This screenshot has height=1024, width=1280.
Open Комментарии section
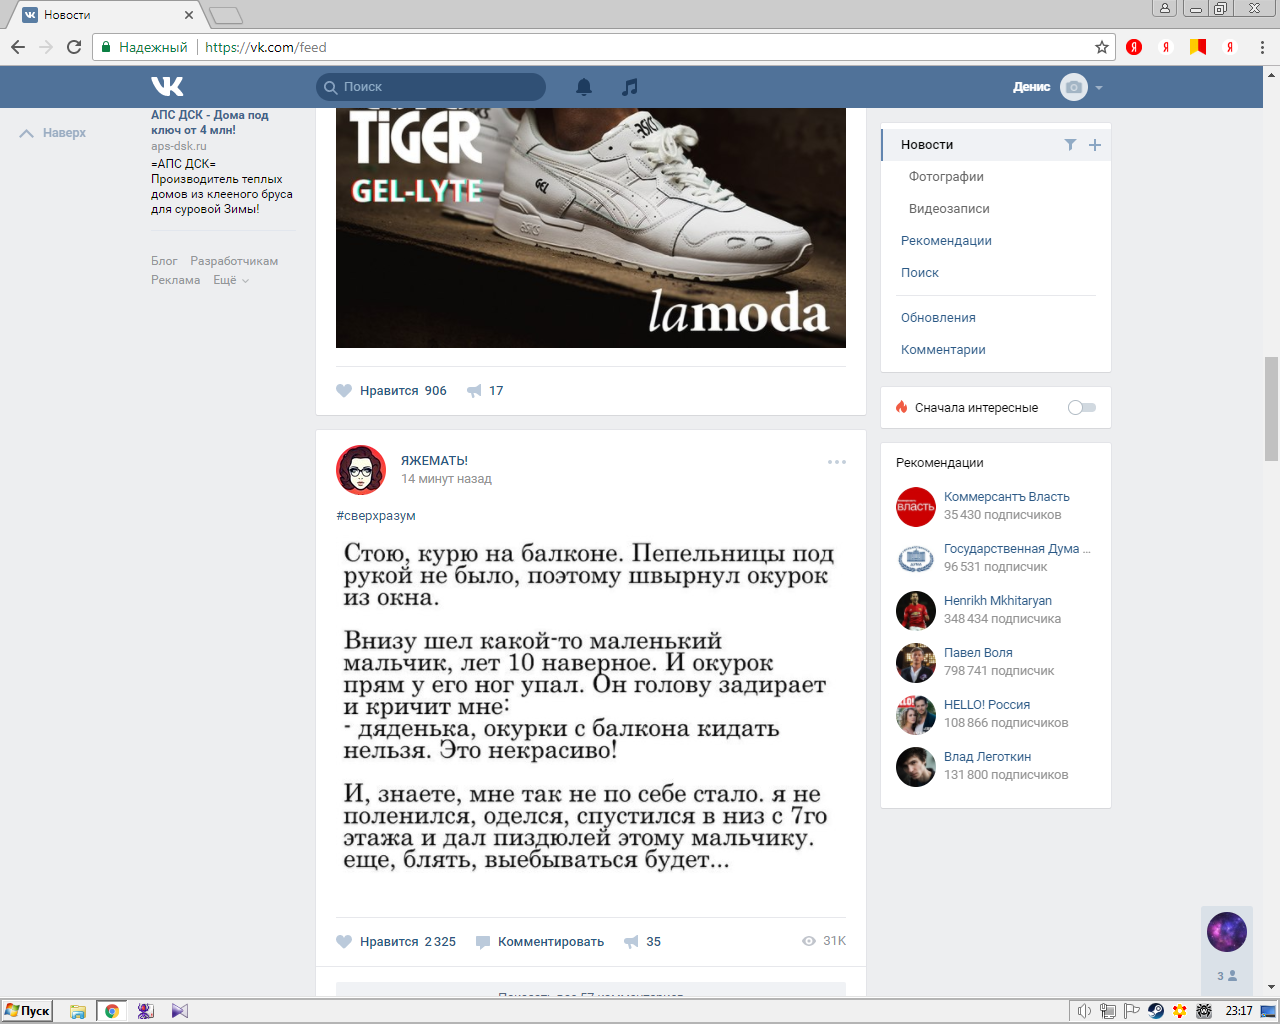tap(943, 350)
